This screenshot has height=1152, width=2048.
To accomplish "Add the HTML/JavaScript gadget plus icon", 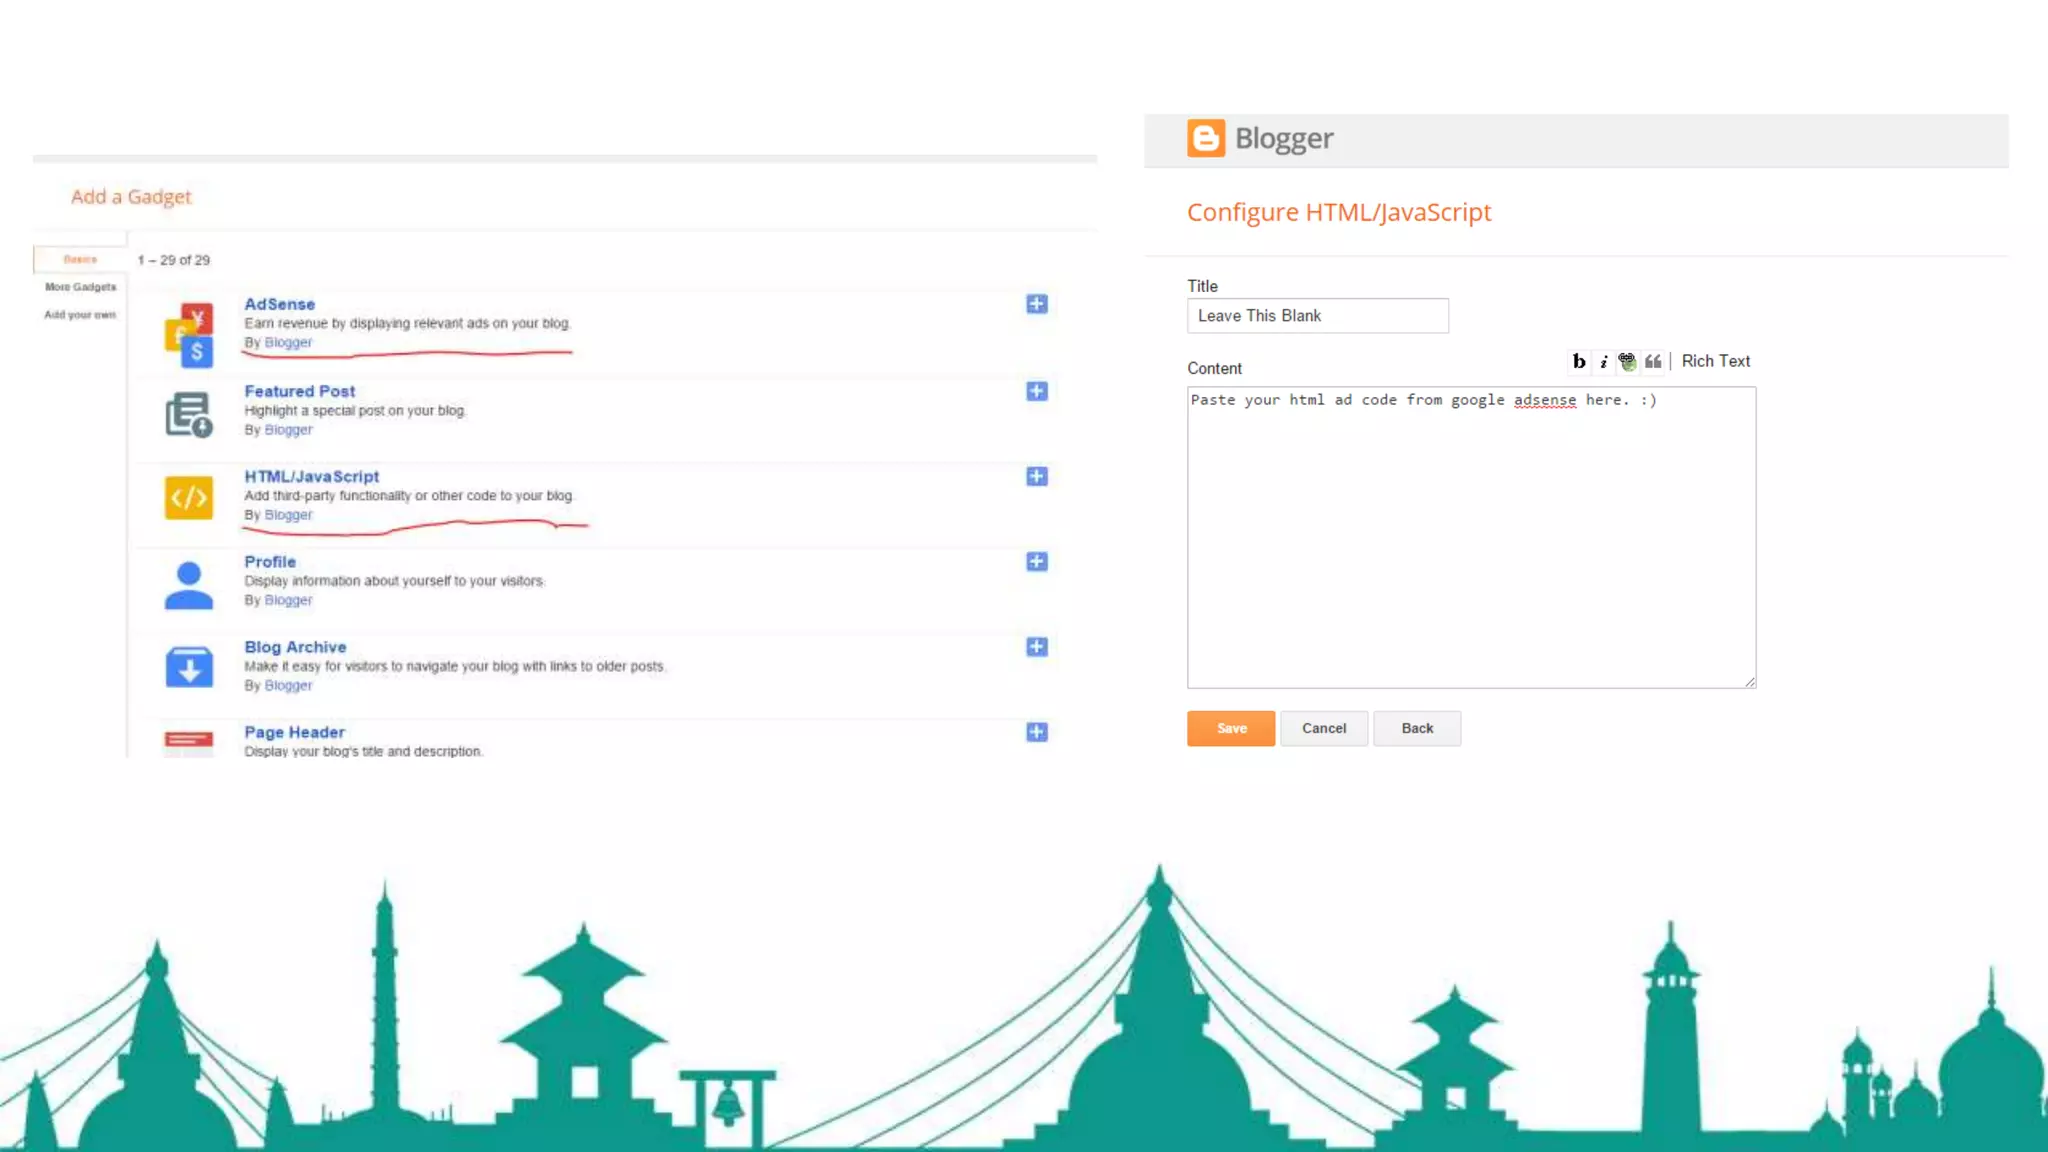I will tap(1037, 476).
